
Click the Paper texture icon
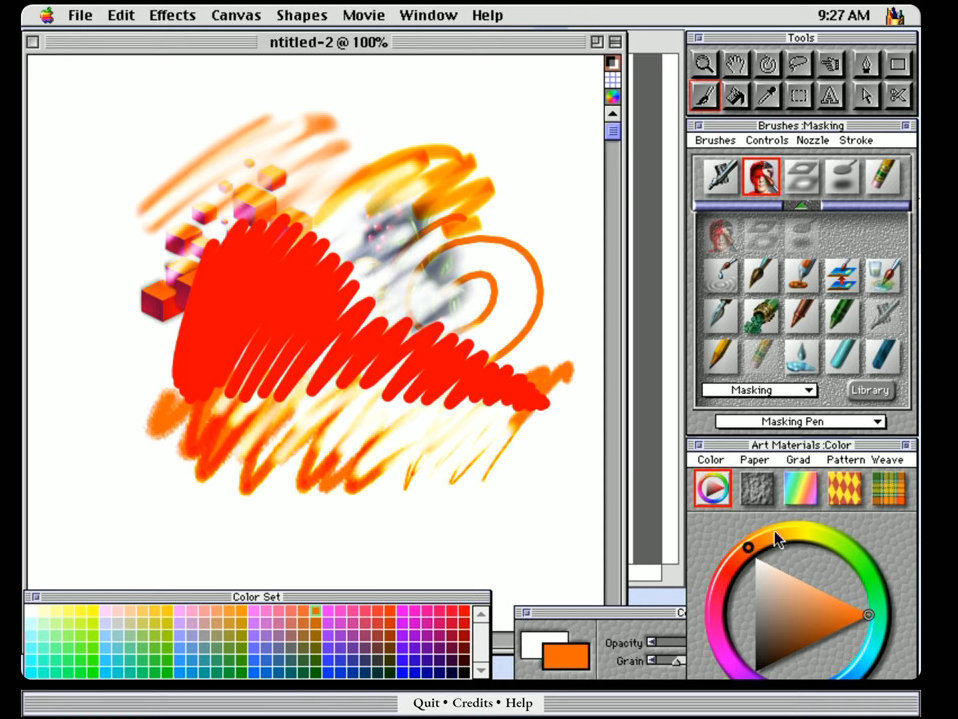(757, 488)
